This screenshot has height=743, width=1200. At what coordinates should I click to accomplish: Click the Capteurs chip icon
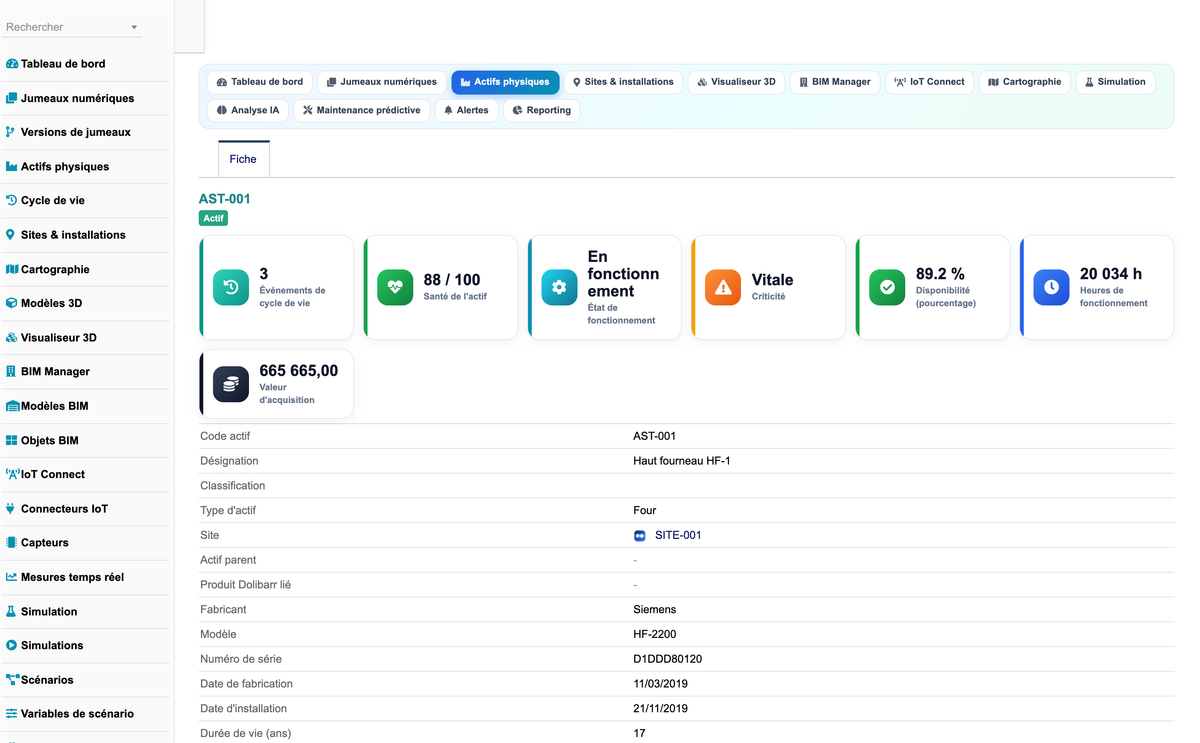(12, 542)
